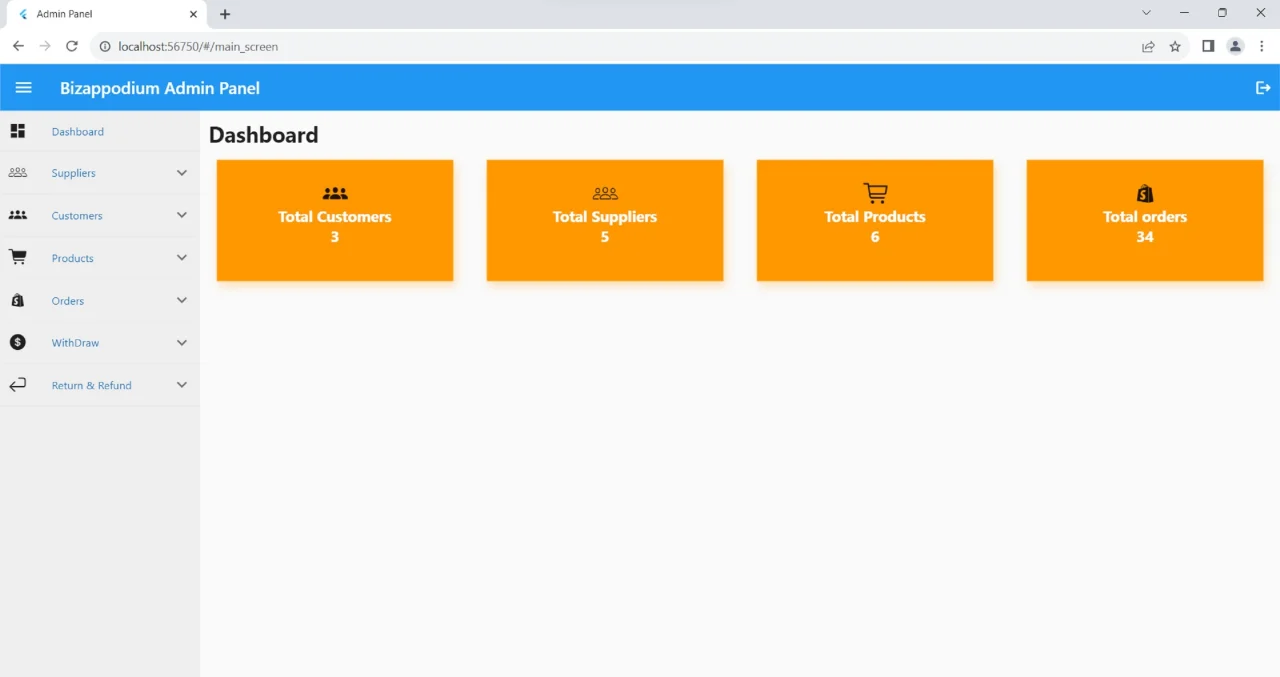This screenshot has width=1280, height=677.
Task: Click the WithDraw dollar coin icon
Action: click(x=18, y=342)
